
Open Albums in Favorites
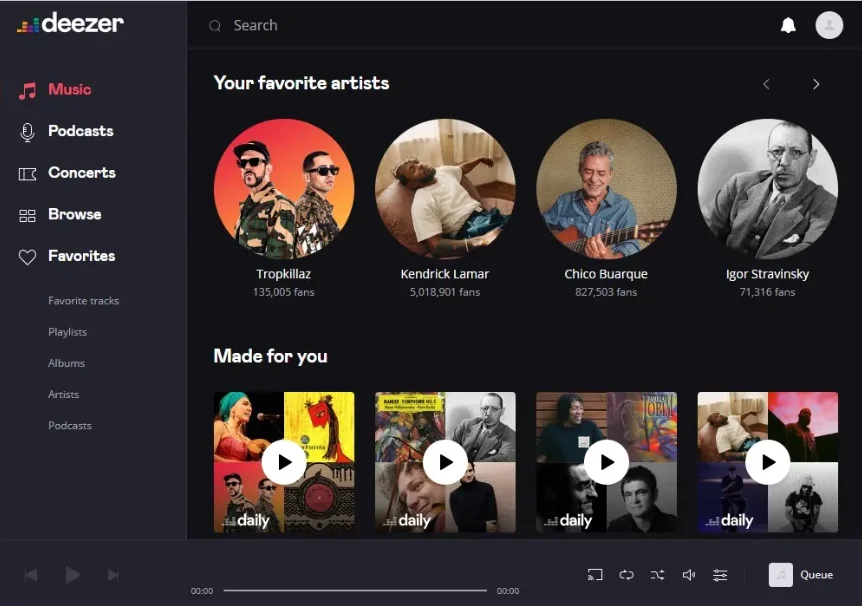[x=67, y=363]
